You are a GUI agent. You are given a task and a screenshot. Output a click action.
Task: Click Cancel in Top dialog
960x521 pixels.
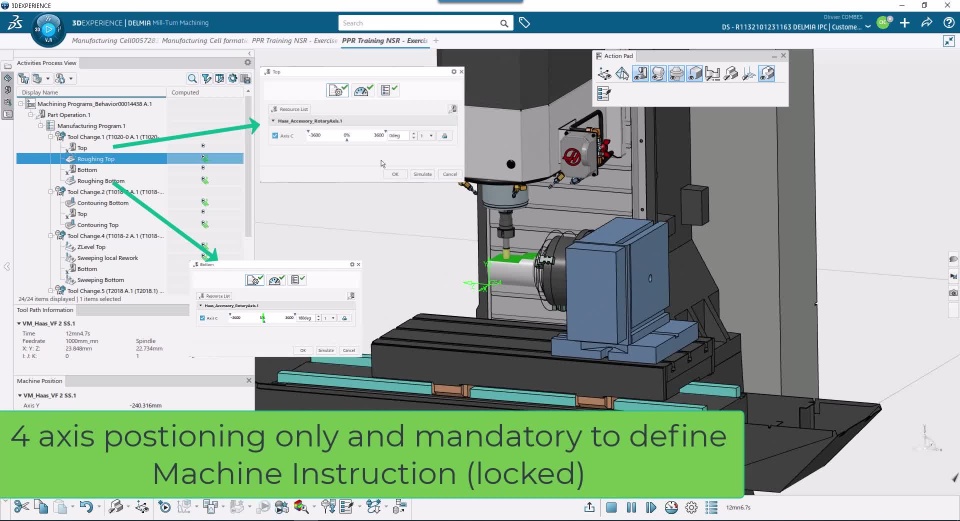click(x=450, y=174)
